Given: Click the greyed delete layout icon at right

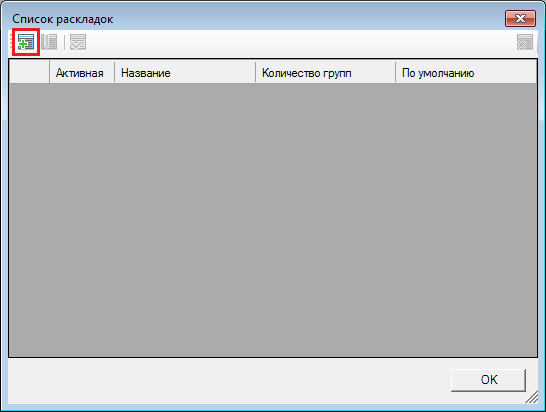Looking at the screenshot, I should point(525,42).
